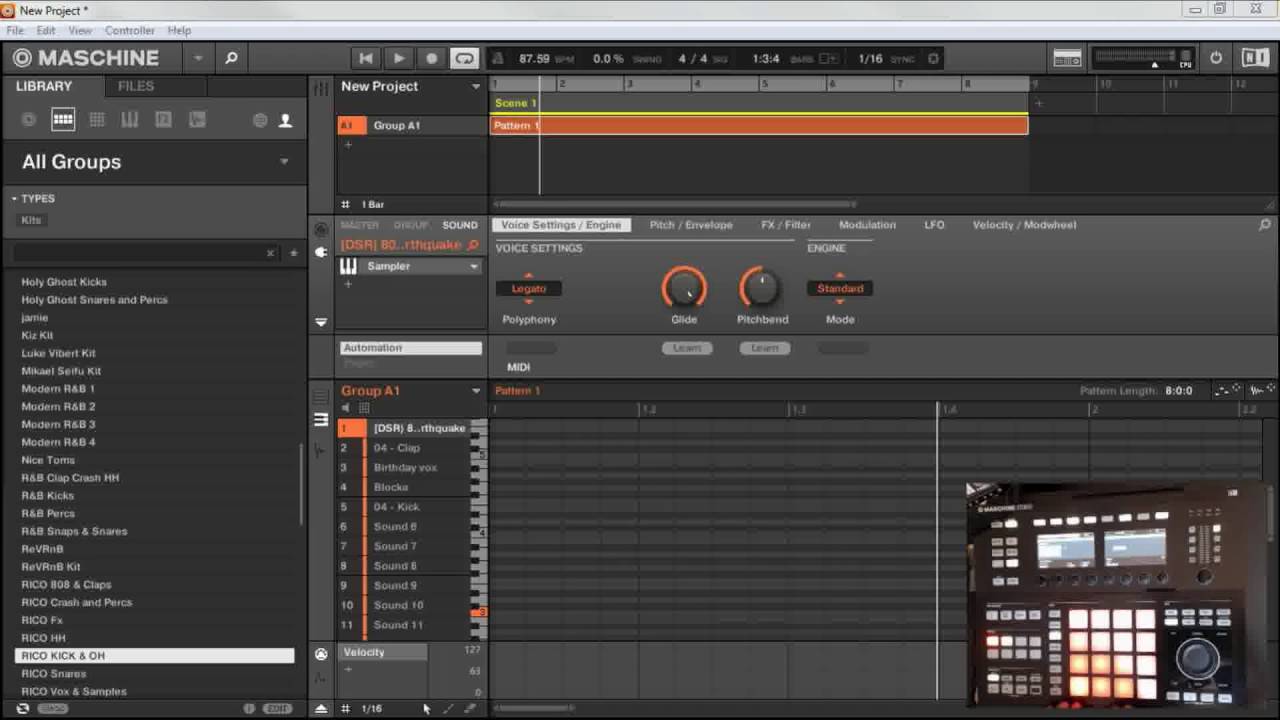Switch to the FILES tab
This screenshot has width=1280, height=720.
tap(136, 86)
